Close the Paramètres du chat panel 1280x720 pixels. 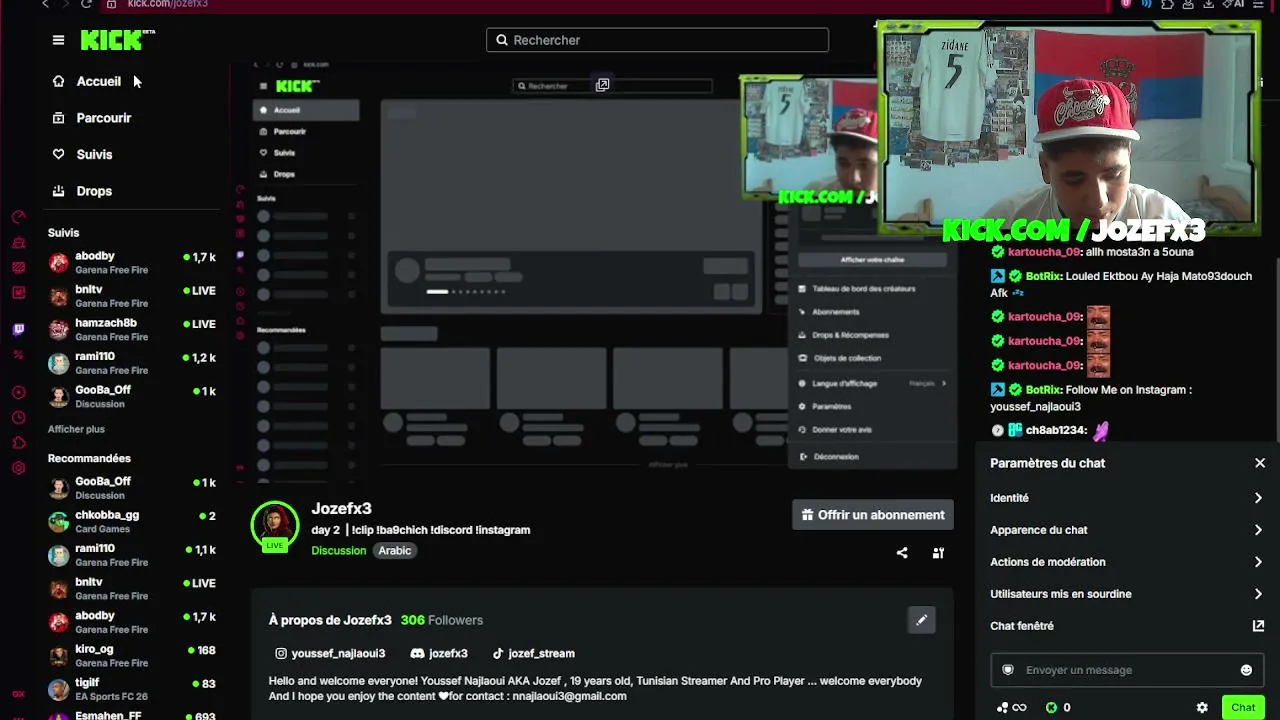[1260, 463]
